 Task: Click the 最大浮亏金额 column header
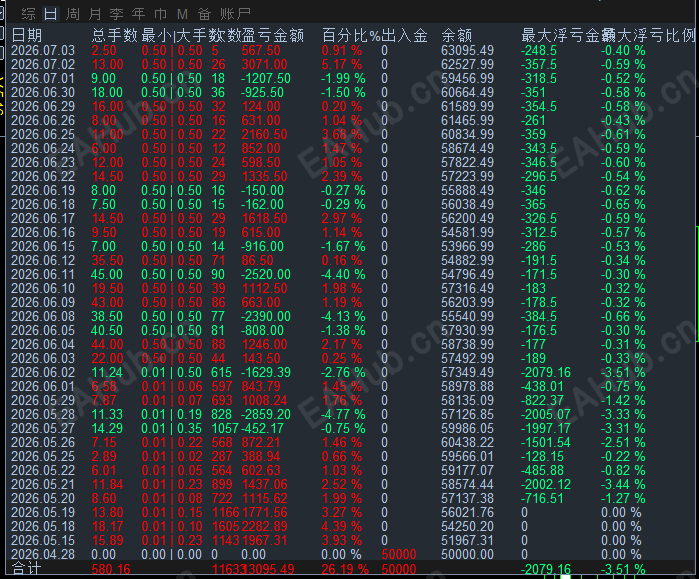point(563,35)
